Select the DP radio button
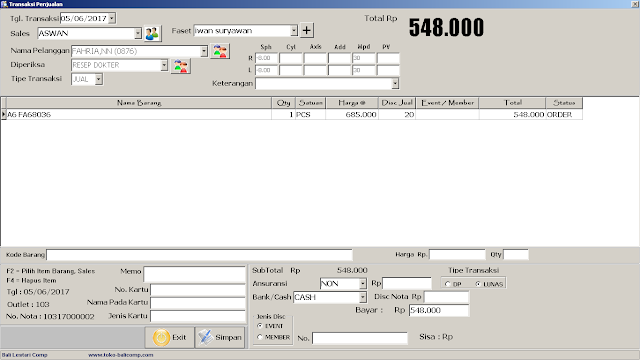 pos(448,284)
